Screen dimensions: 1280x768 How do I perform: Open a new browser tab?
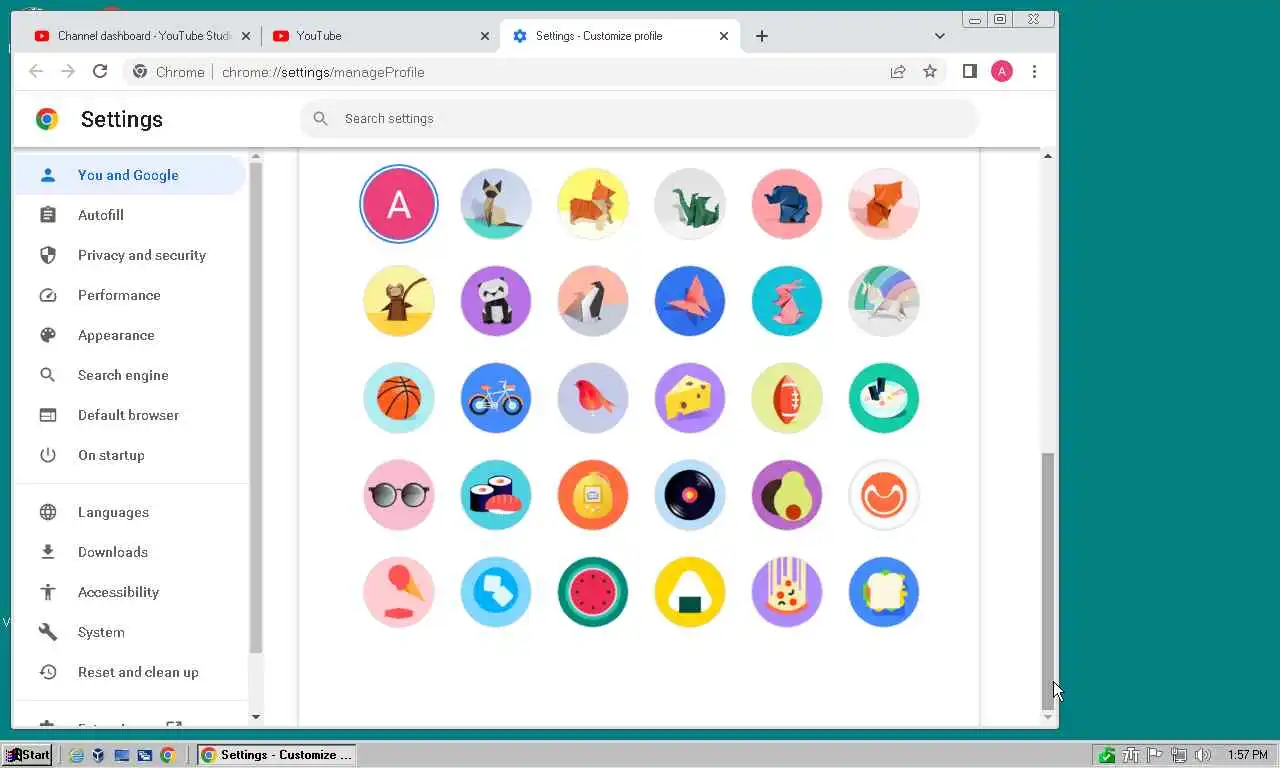tap(762, 36)
